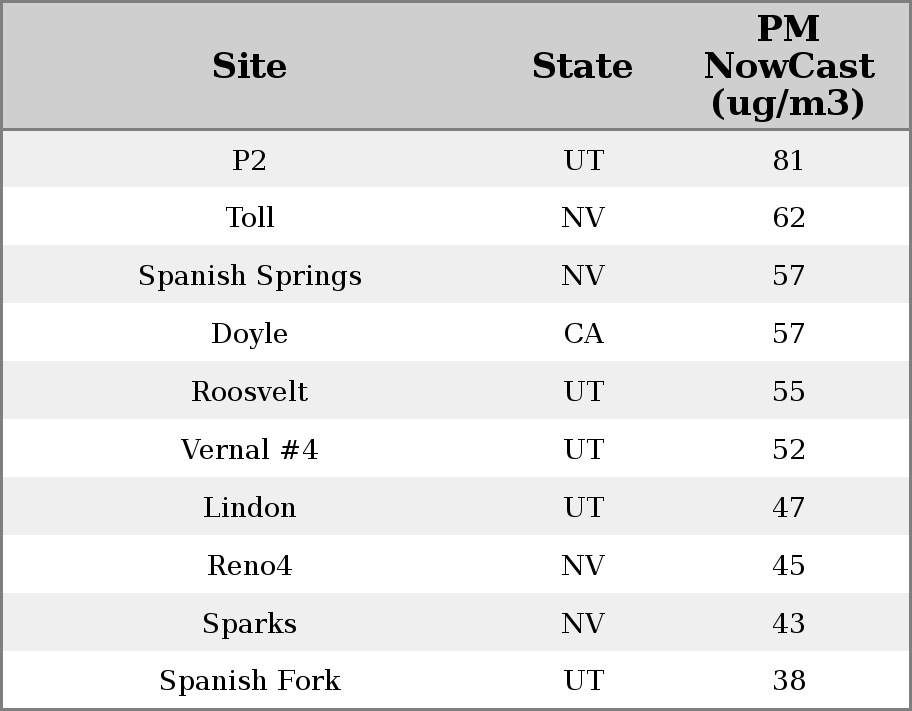Click the PM value 62 for Toll

(x=789, y=218)
